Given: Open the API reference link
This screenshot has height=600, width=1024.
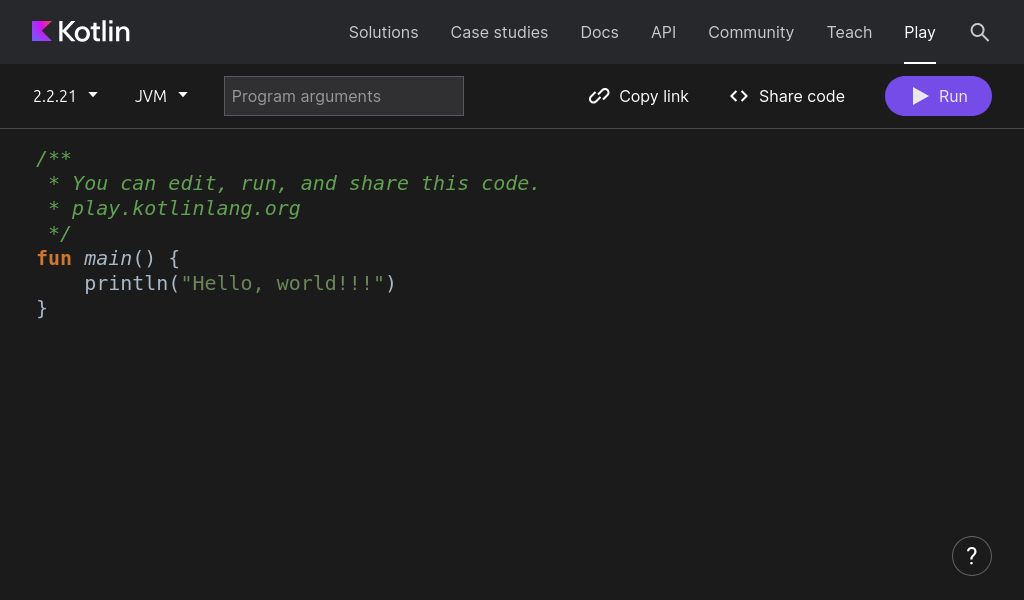Looking at the screenshot, I should point(663,32).
